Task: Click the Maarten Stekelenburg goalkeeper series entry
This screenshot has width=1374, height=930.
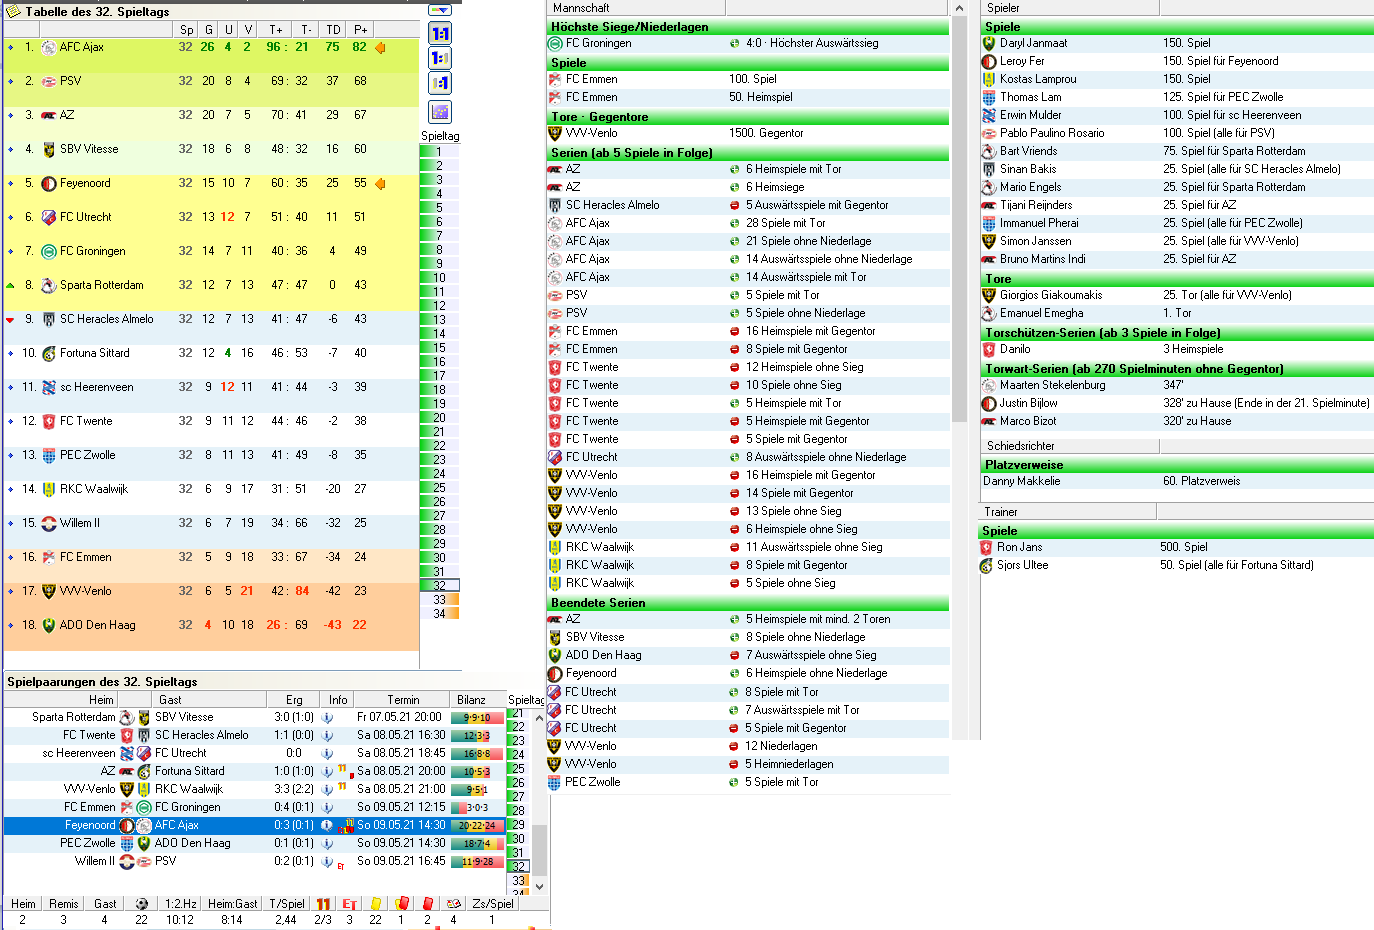Action: click(x=1177, y=385)
